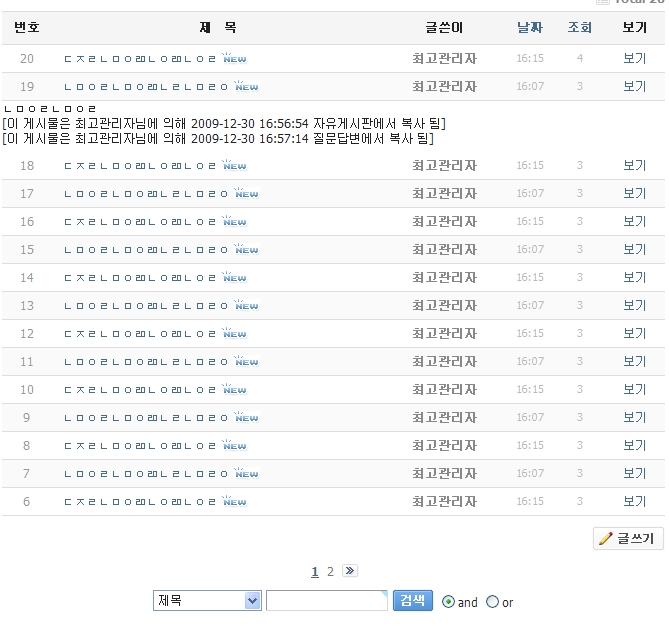669x626 pixels.
Task: Go to next pages with double-arrow icon
Action: pyautogui.click(x=350, y=571)
